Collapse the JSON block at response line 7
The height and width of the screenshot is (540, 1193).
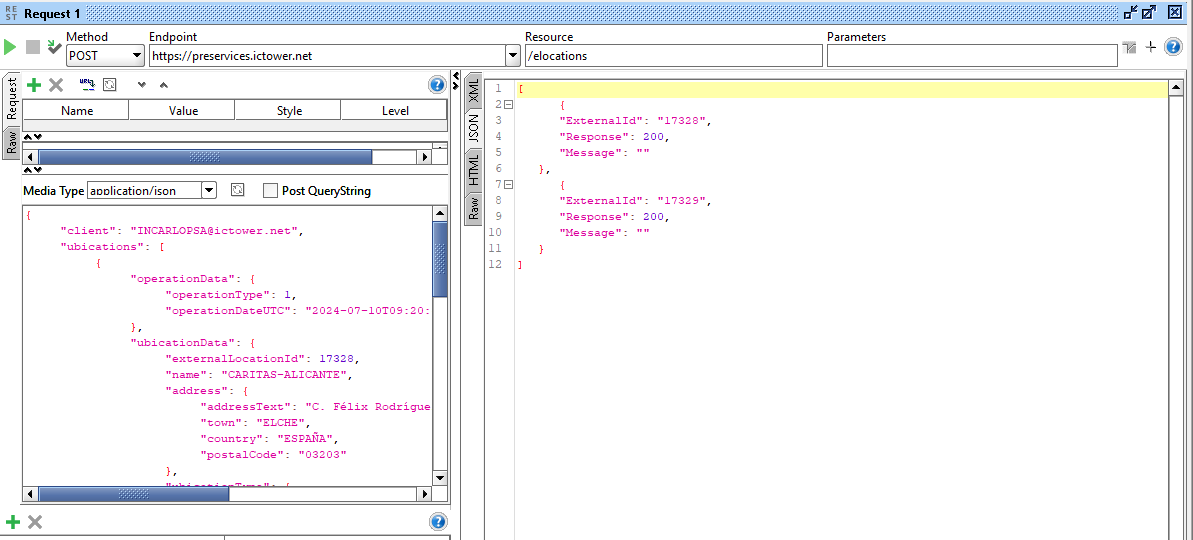point(508,184)
